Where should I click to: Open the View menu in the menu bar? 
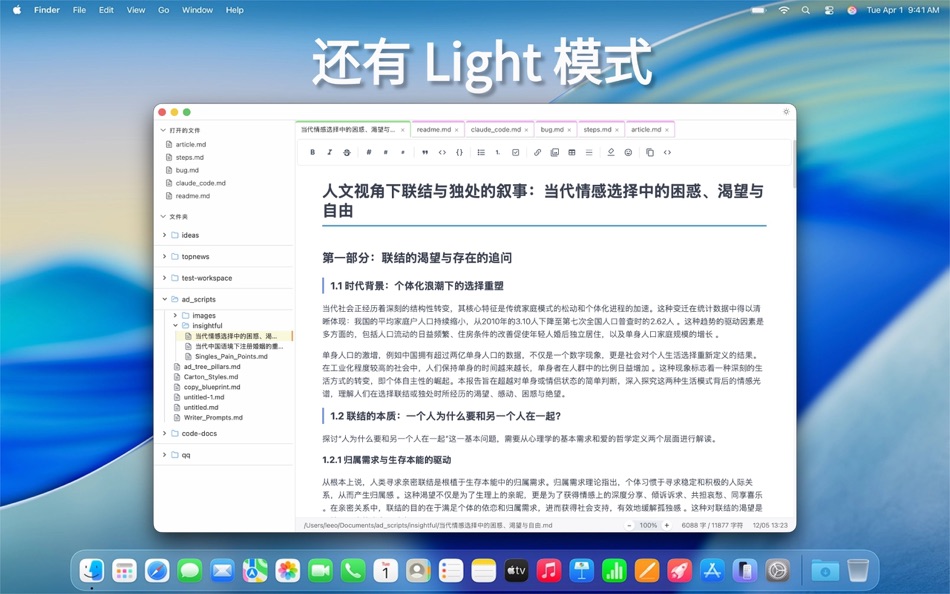136,10
